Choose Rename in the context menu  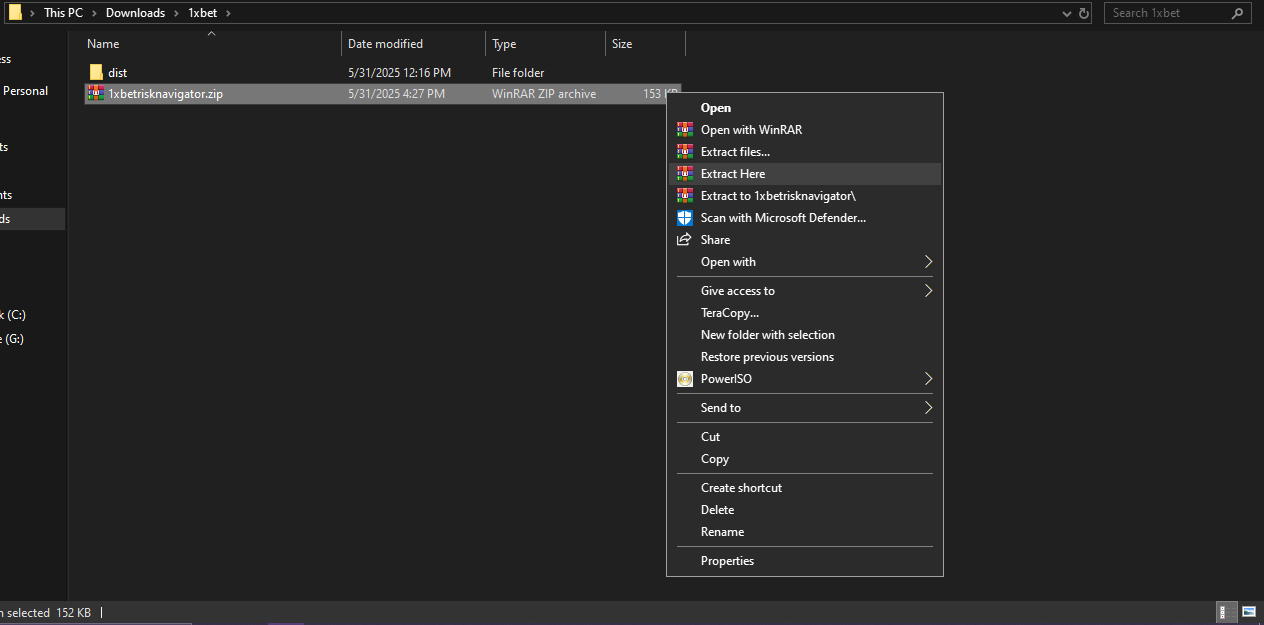[x=722, y=532]
